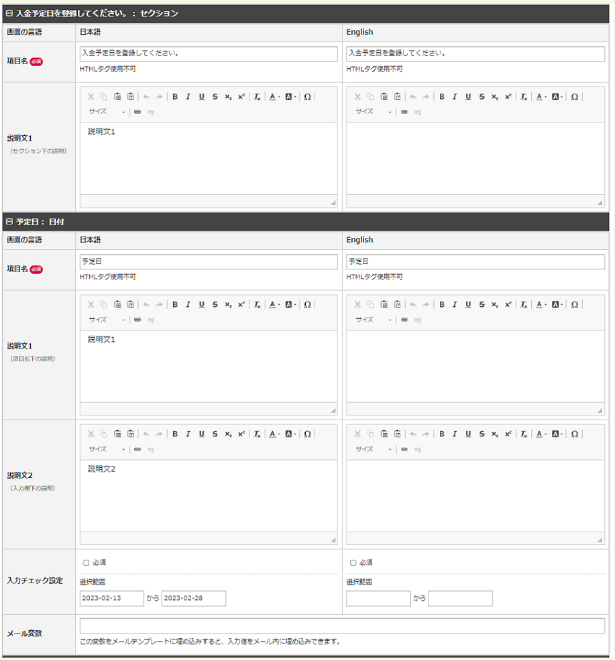
Task: Click Bold in section 説明文1 Japanese editor
Action: tap(175, 97)
